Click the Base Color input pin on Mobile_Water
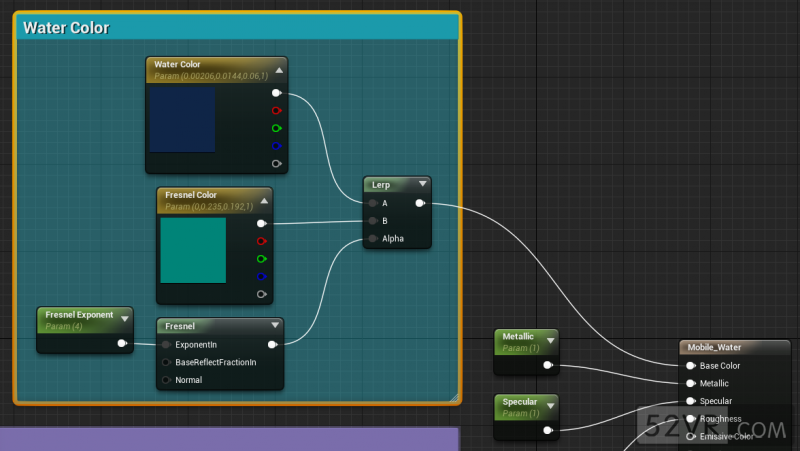800x451 pixels. coord(690,366)
